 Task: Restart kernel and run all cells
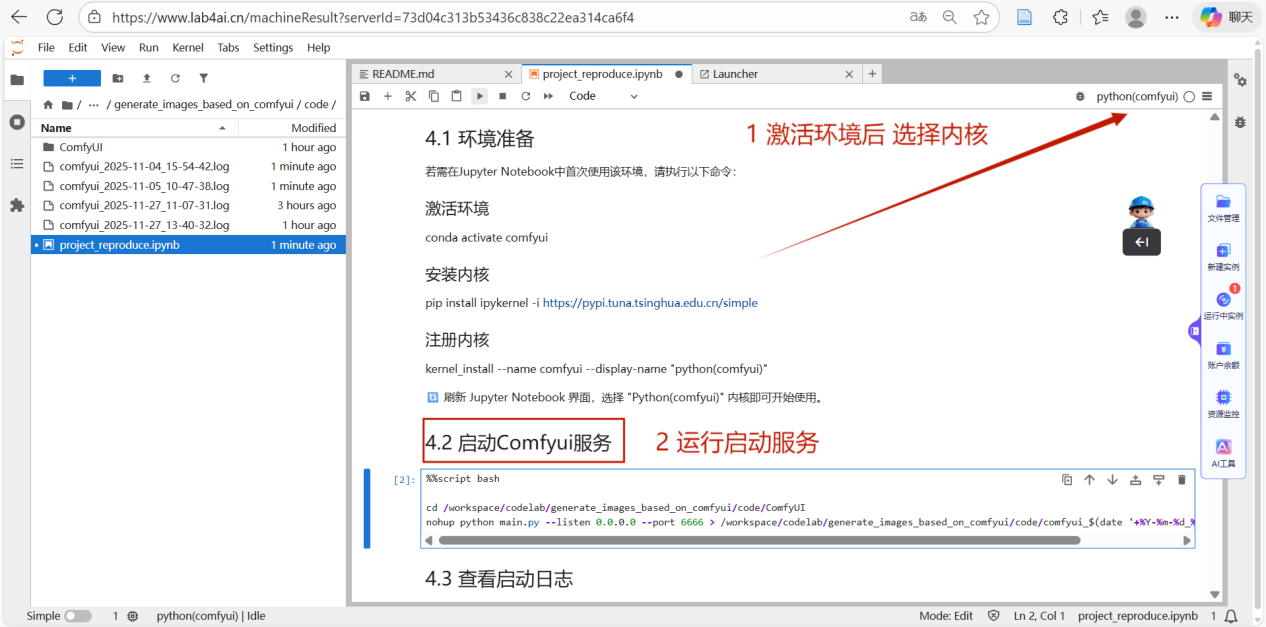tap(548, 96)
